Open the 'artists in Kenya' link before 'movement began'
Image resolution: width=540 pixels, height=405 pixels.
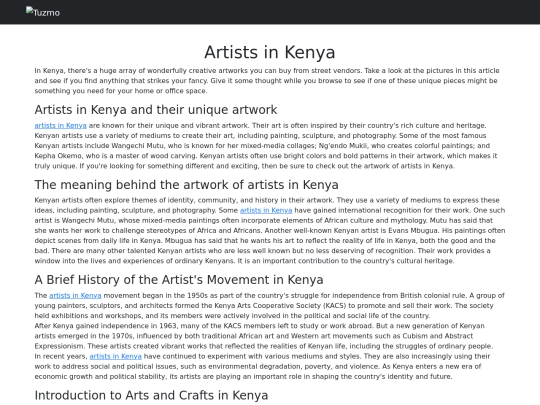point(75,295)
